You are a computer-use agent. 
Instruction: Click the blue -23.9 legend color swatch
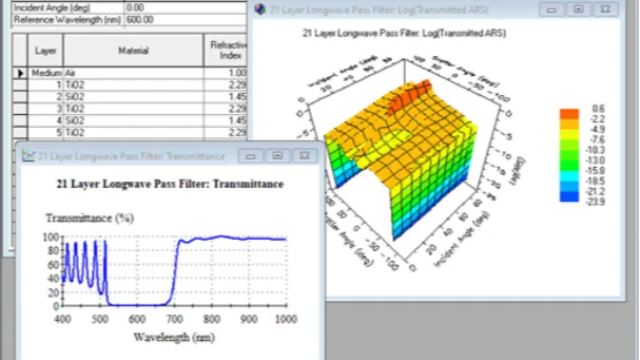point(569,197)
